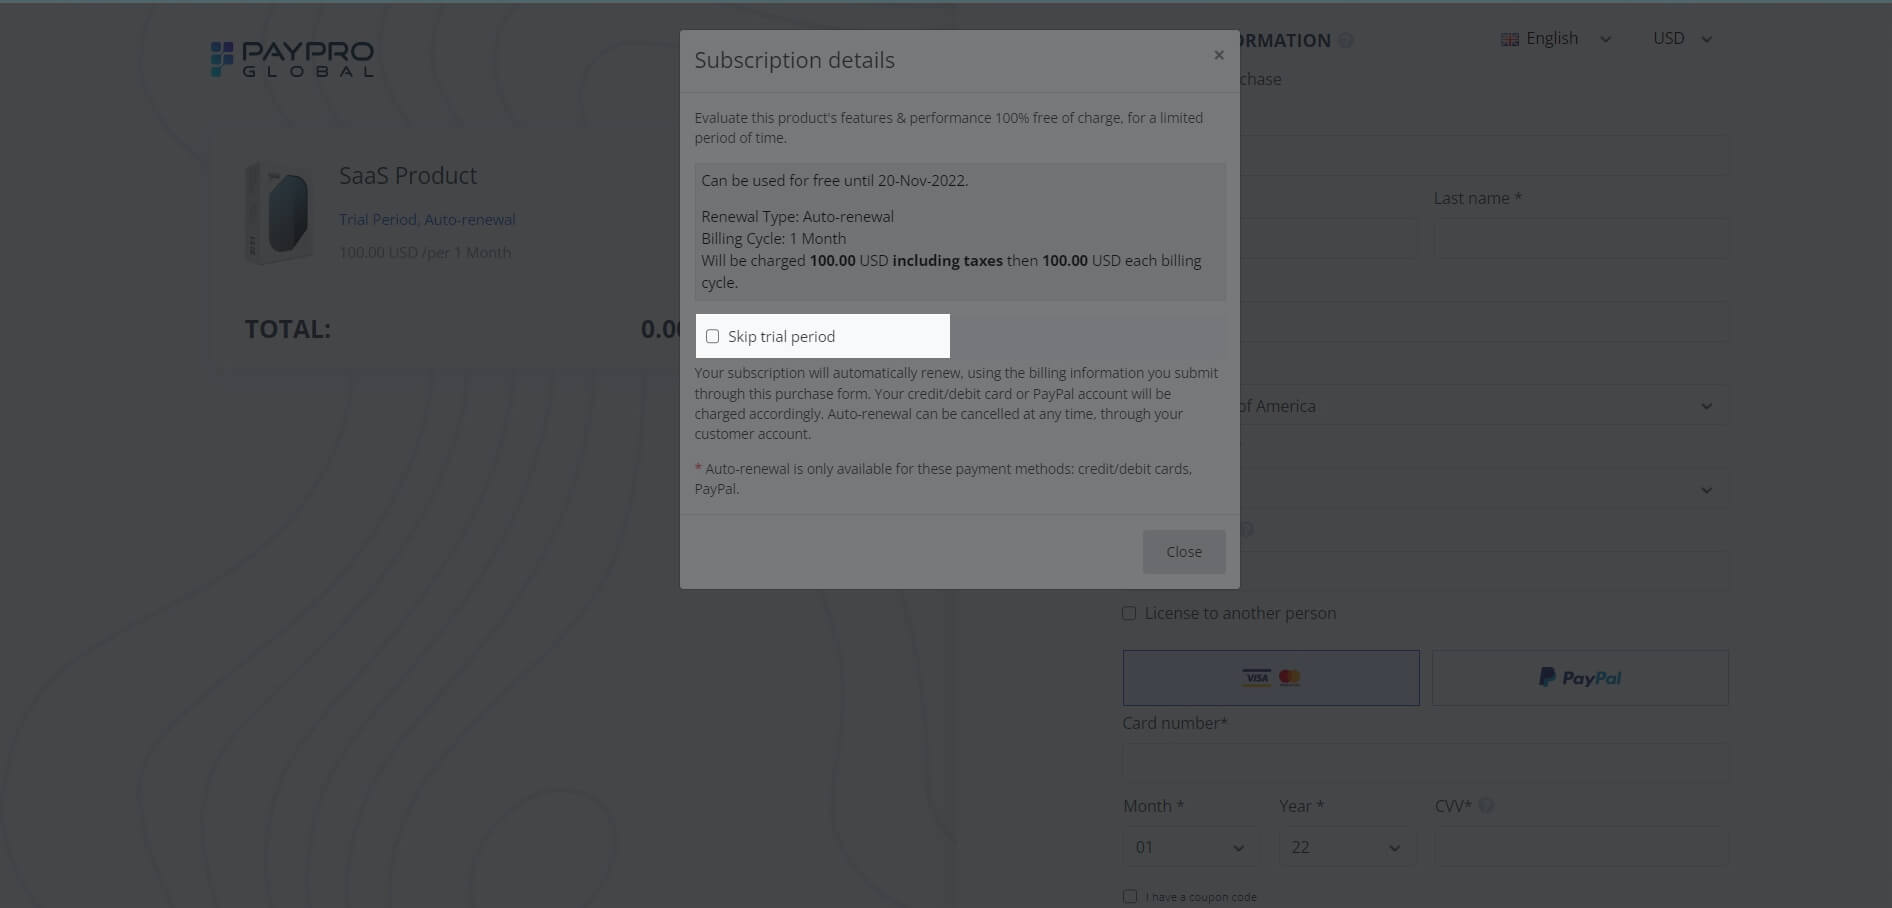Open the help icon beside the information heading
The height and width of the screenshot is (908, 1892).
point(1346,40)
